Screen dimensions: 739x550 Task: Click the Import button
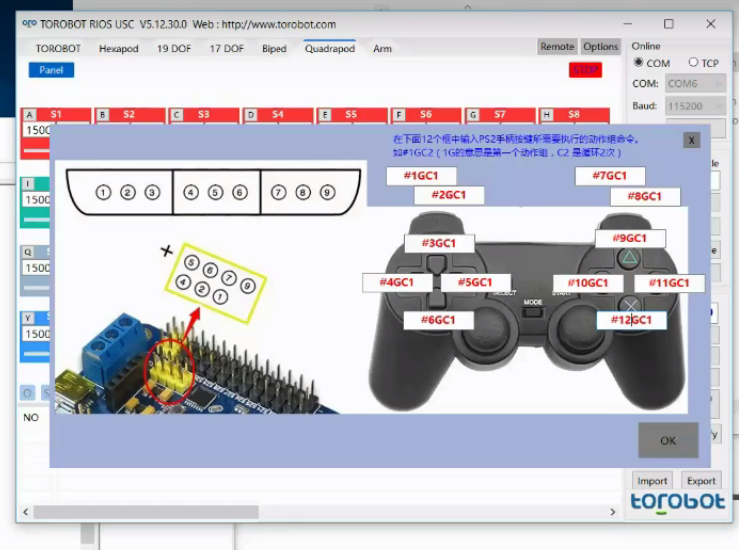(652, 481)
